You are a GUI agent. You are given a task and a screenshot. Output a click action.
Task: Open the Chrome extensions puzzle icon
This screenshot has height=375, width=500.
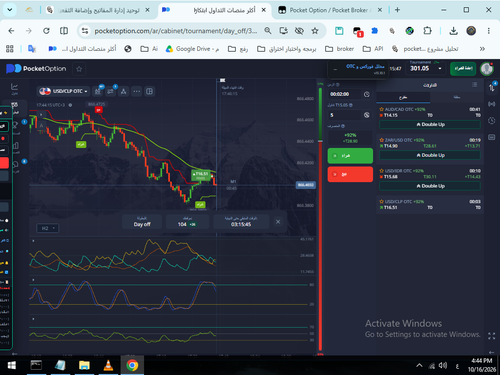coord(427,31)
